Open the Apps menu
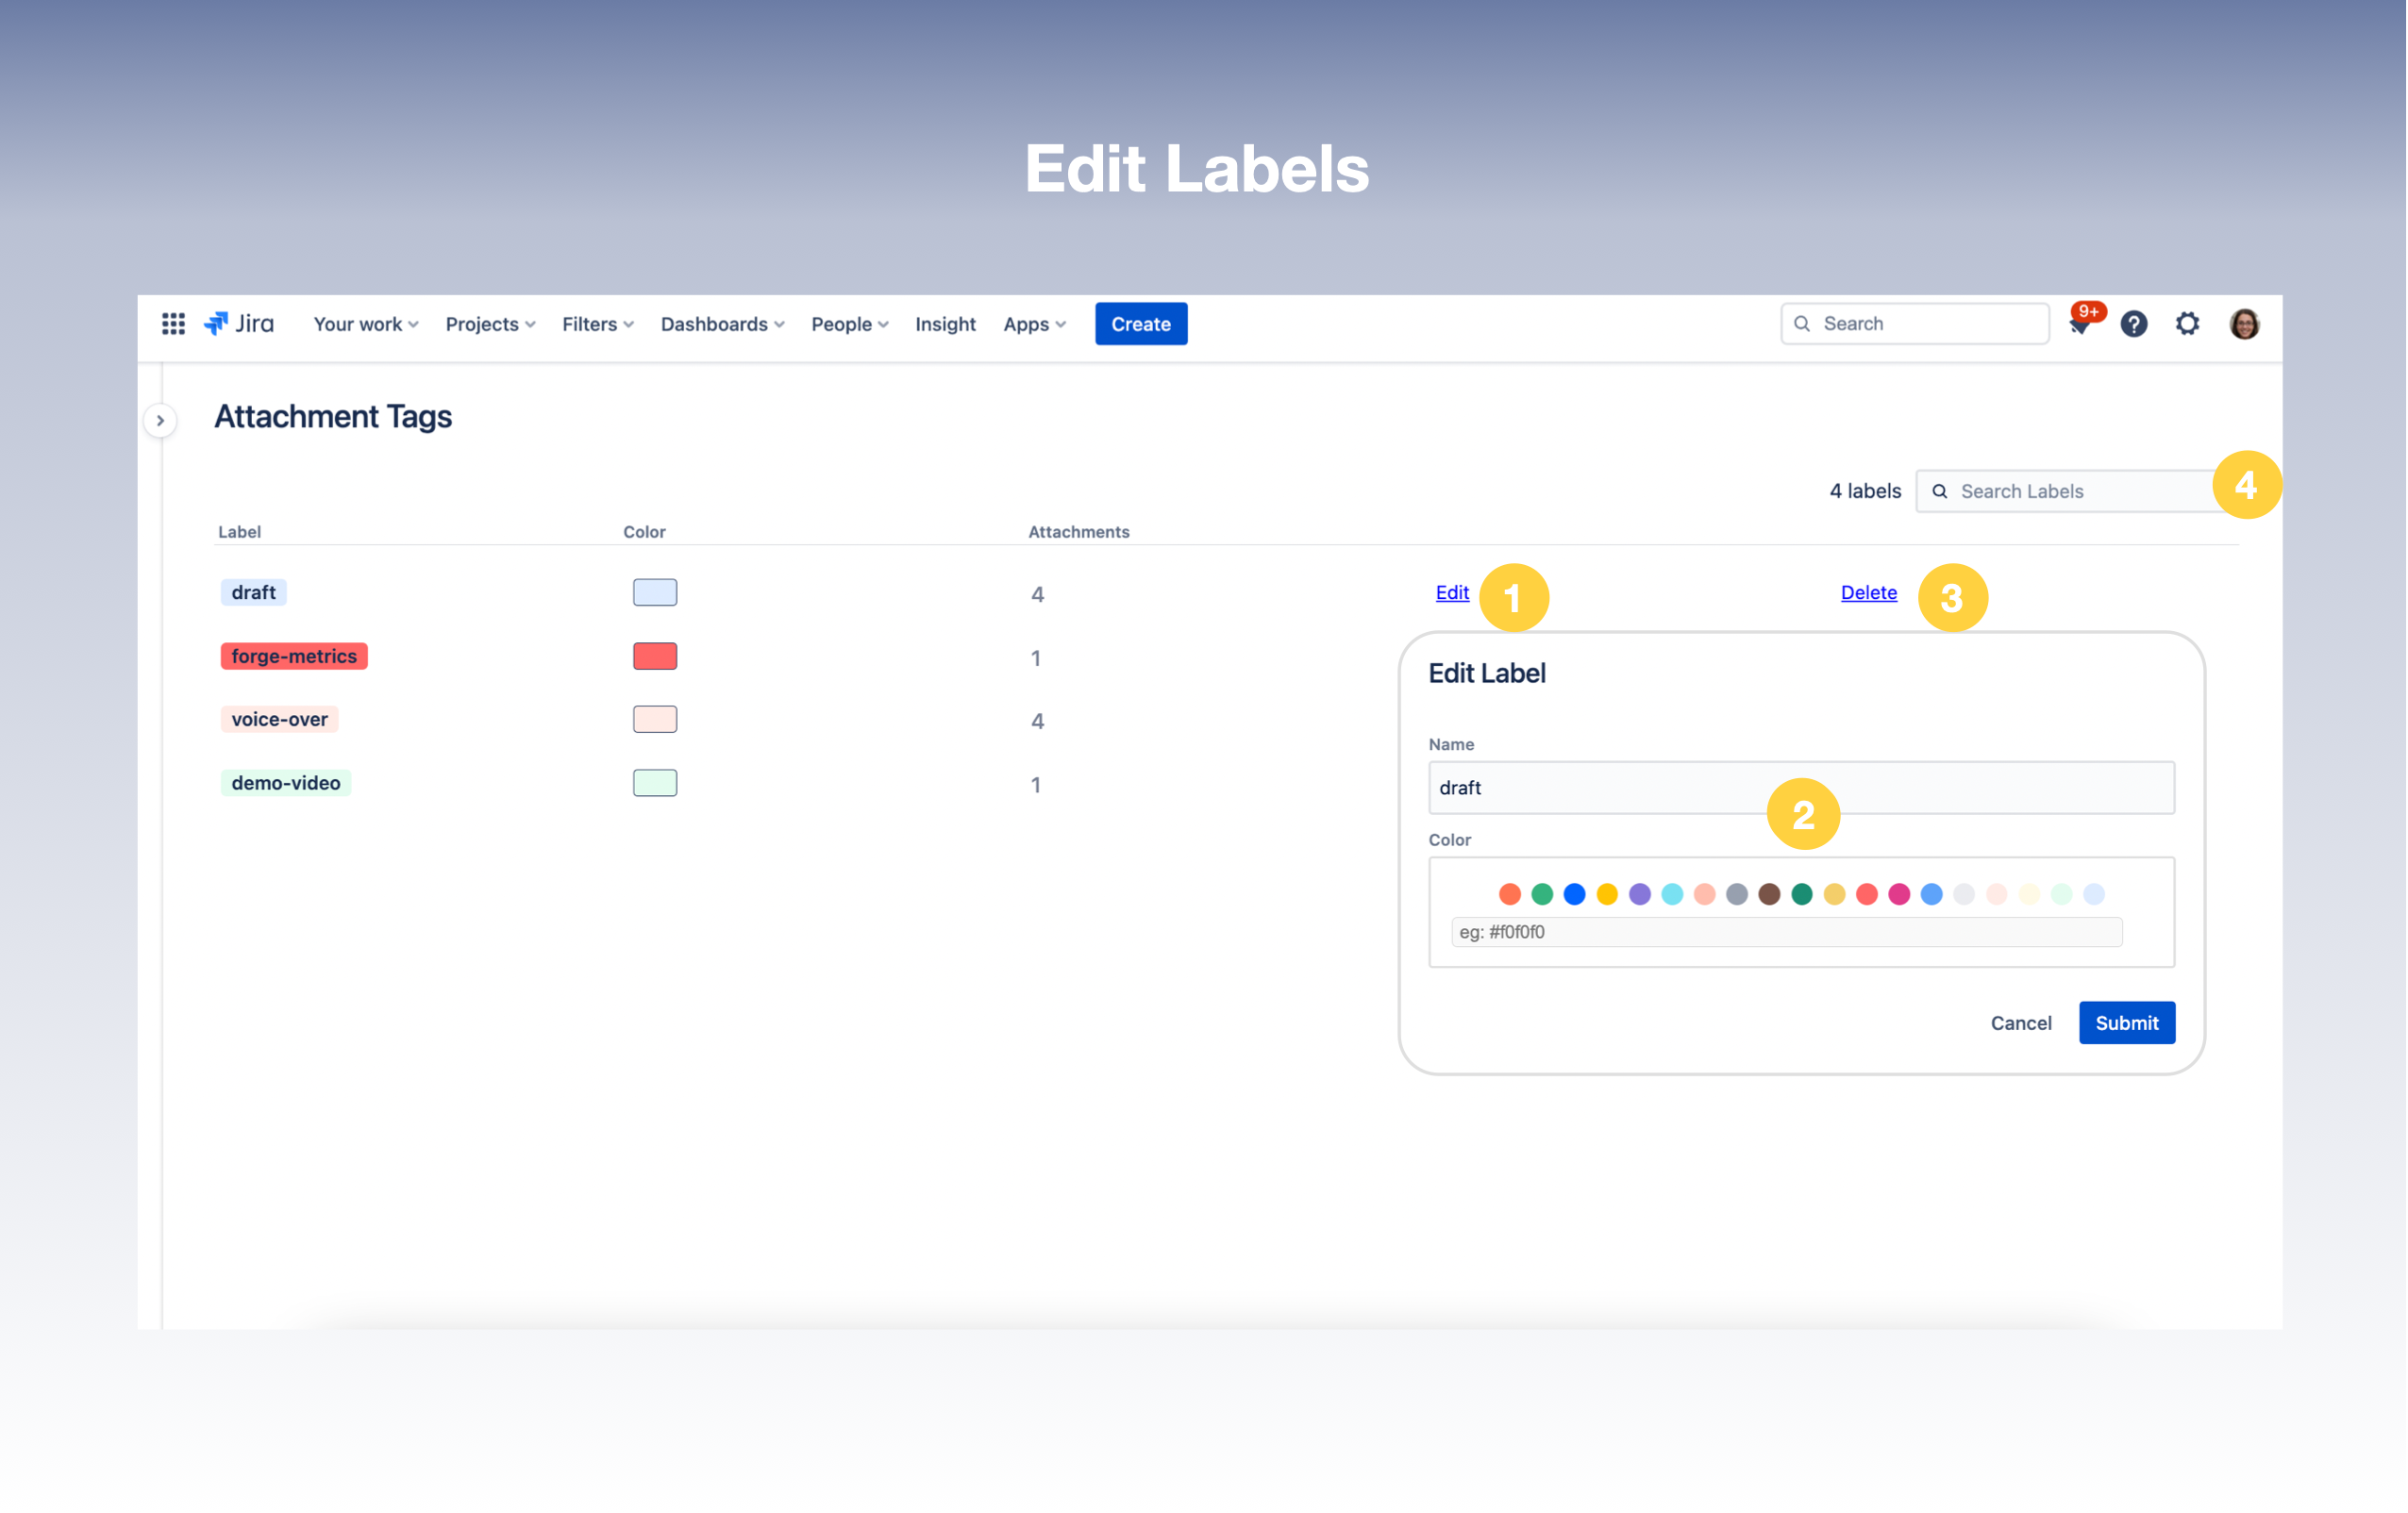 tap(1034, 324)
